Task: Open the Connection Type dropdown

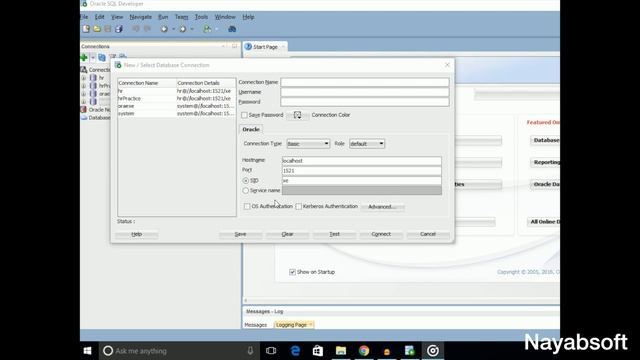Action: [x=308, y=144]
